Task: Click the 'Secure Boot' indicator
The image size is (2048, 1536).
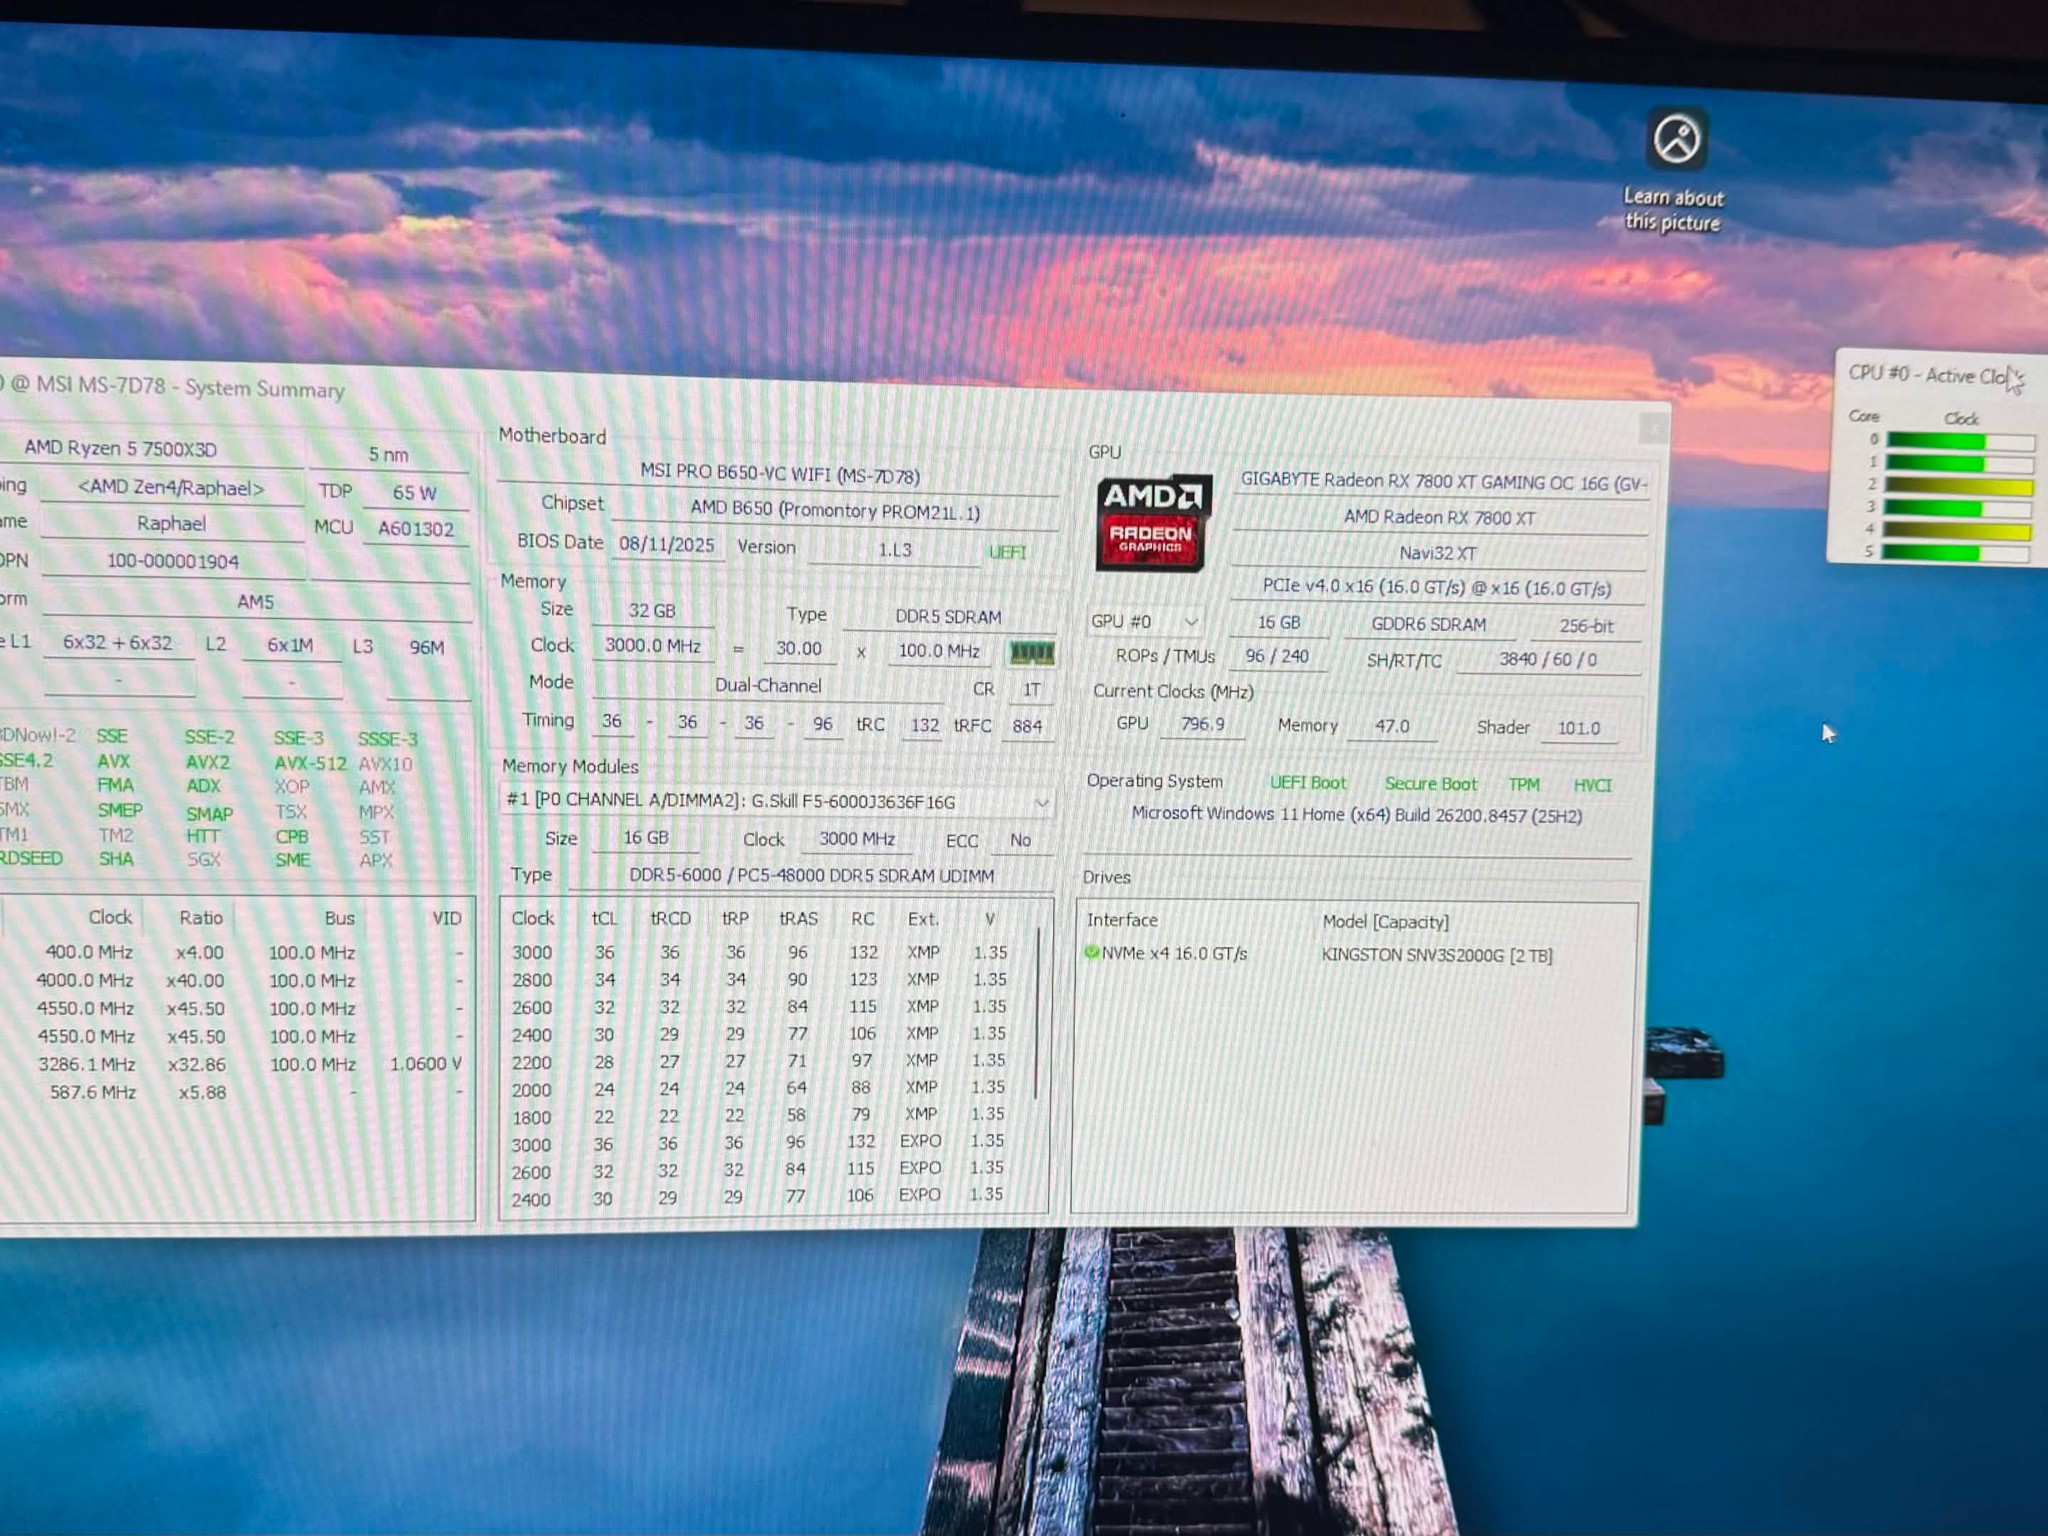Action: [x=1430, y=784]
